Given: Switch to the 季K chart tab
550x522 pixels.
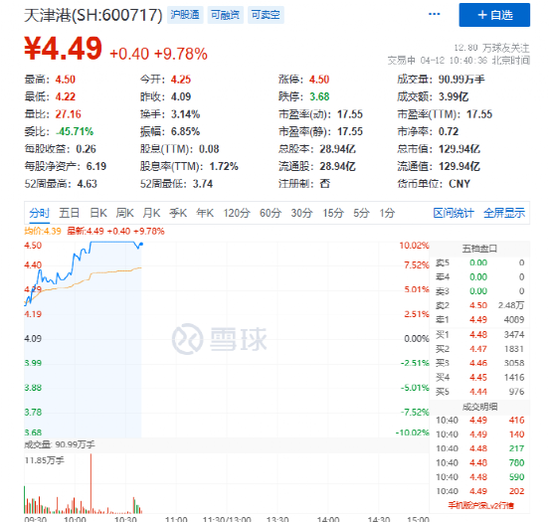Looking at the screenshot, I should [178, 213].
